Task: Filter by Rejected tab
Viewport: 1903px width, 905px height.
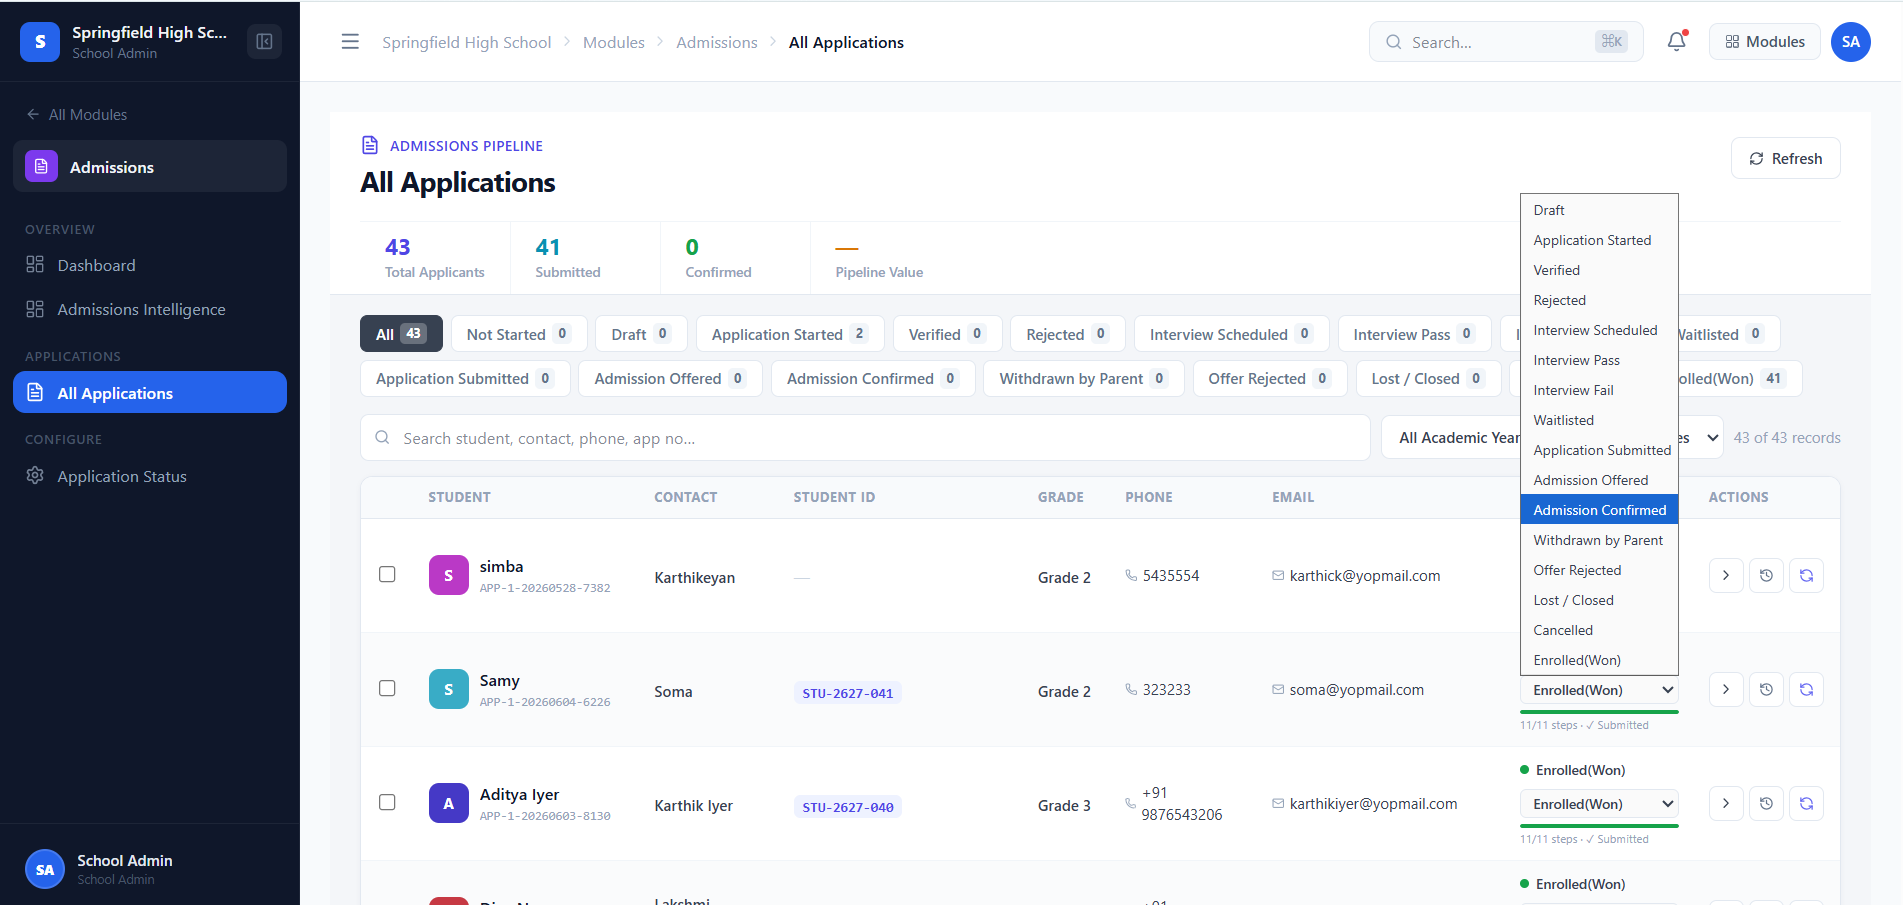Action: click(1068, 334)
